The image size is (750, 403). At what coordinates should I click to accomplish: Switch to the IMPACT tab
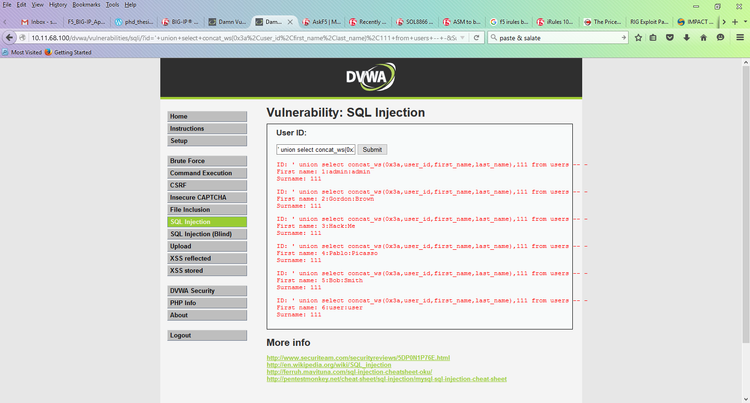(x=695, y=22)
